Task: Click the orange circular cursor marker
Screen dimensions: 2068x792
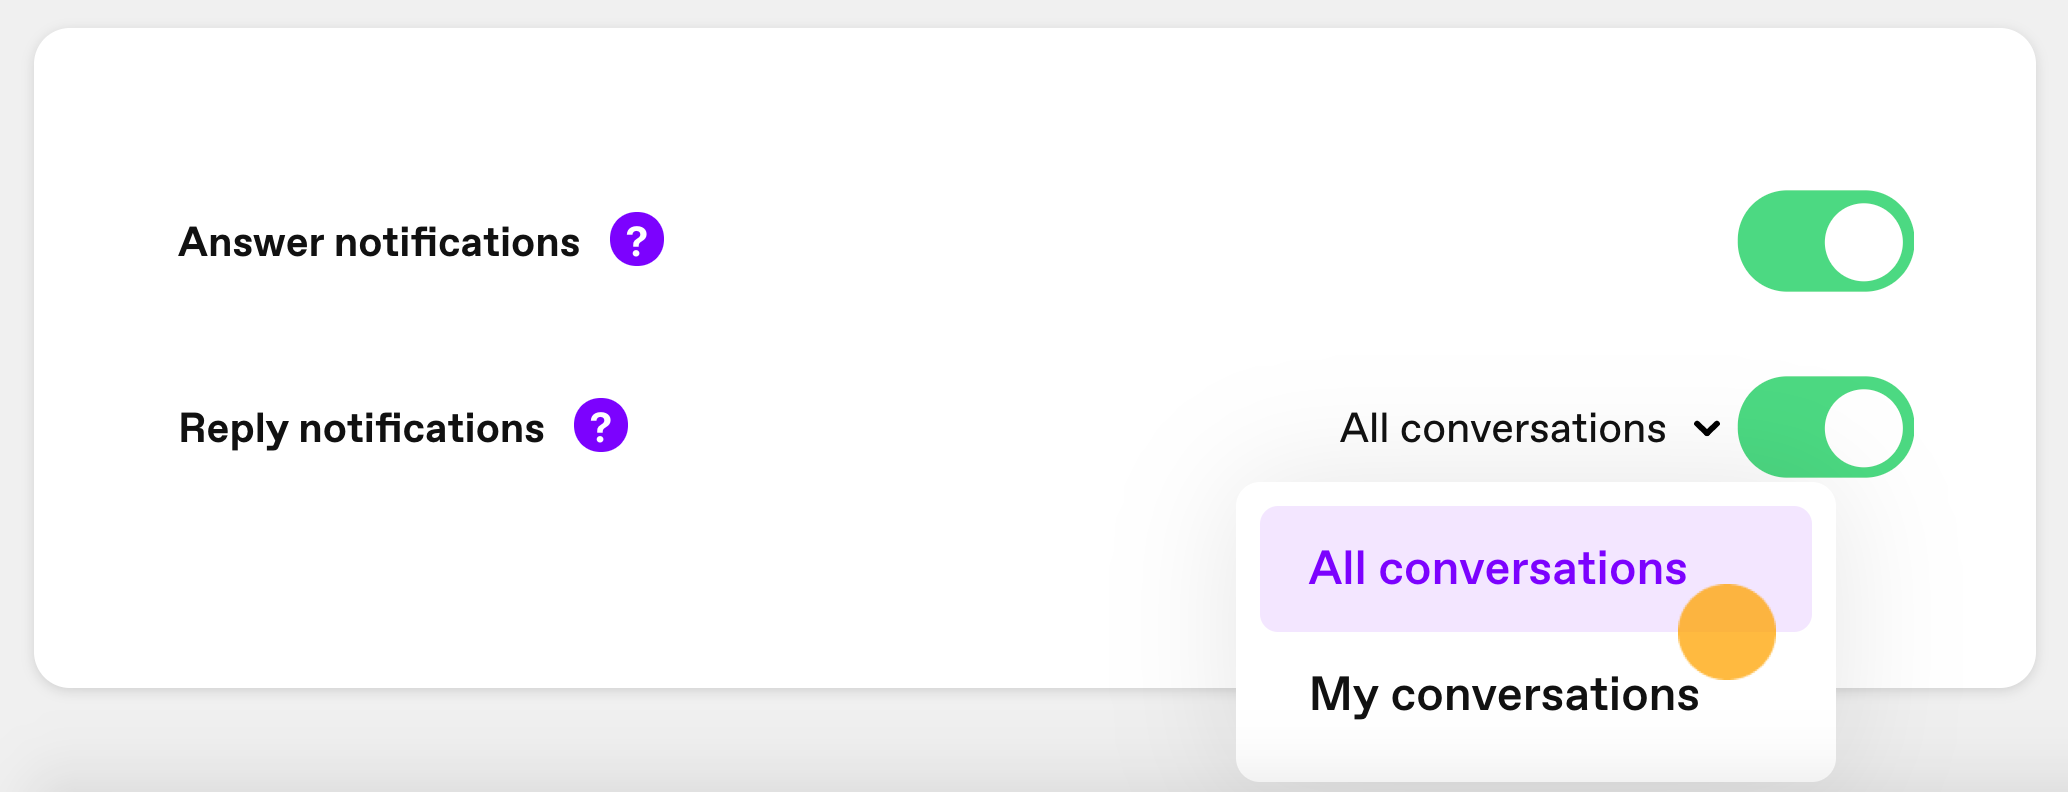Action: coord(1726,632)
